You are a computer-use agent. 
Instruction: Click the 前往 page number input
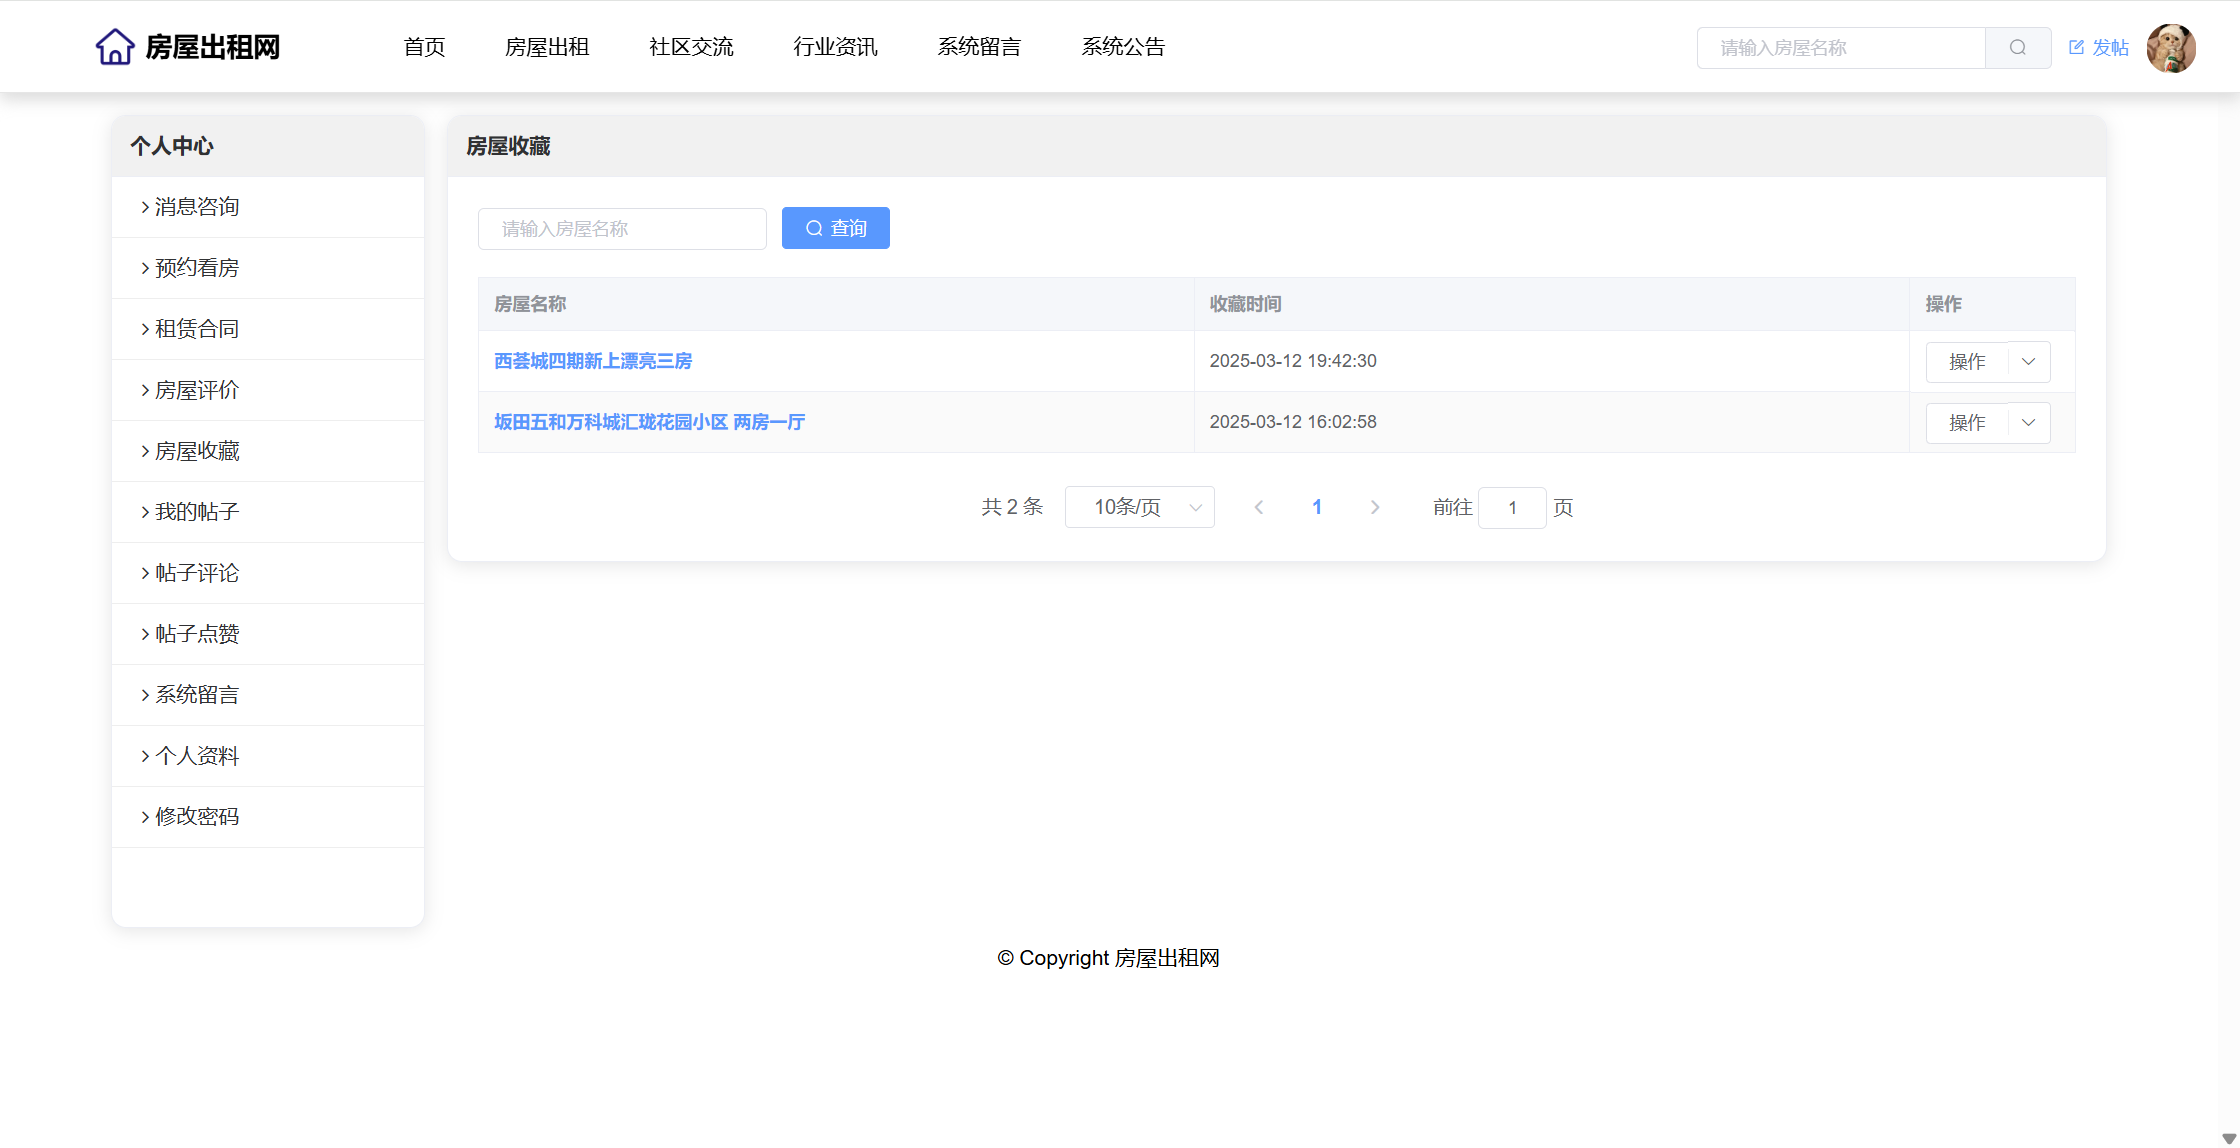[1511, 508]
